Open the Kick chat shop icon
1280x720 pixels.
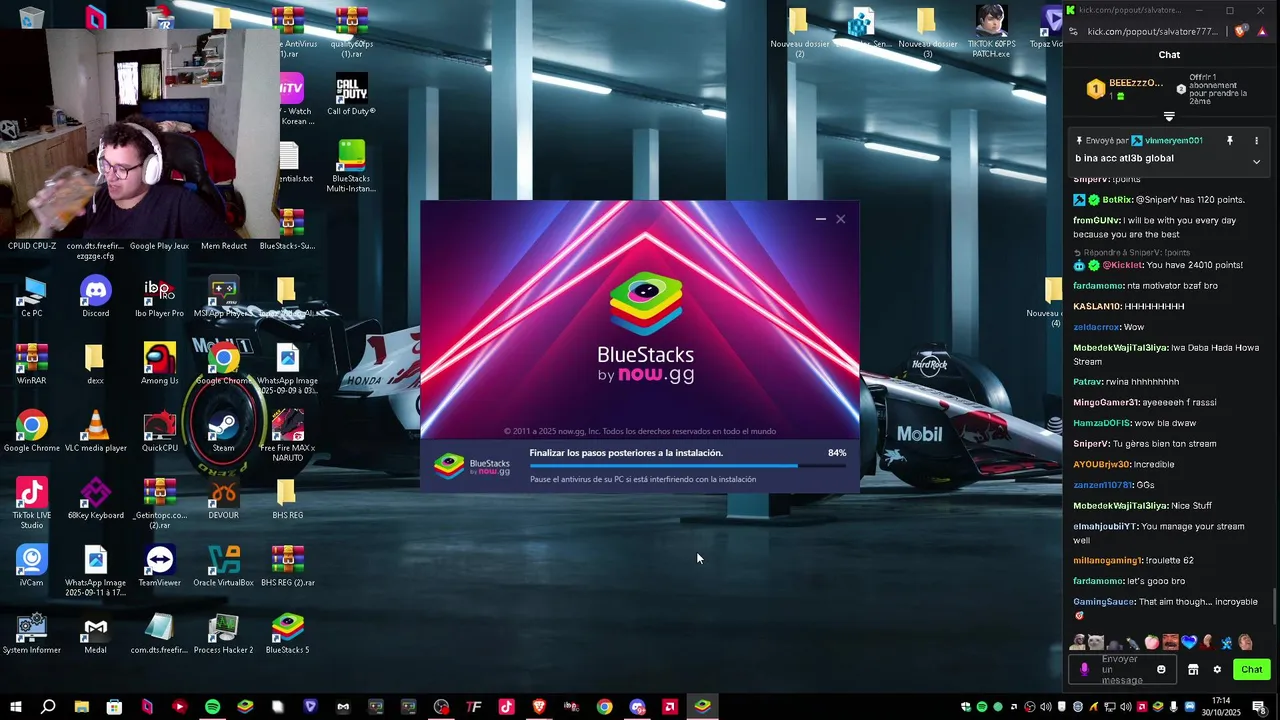[1193, 670]
